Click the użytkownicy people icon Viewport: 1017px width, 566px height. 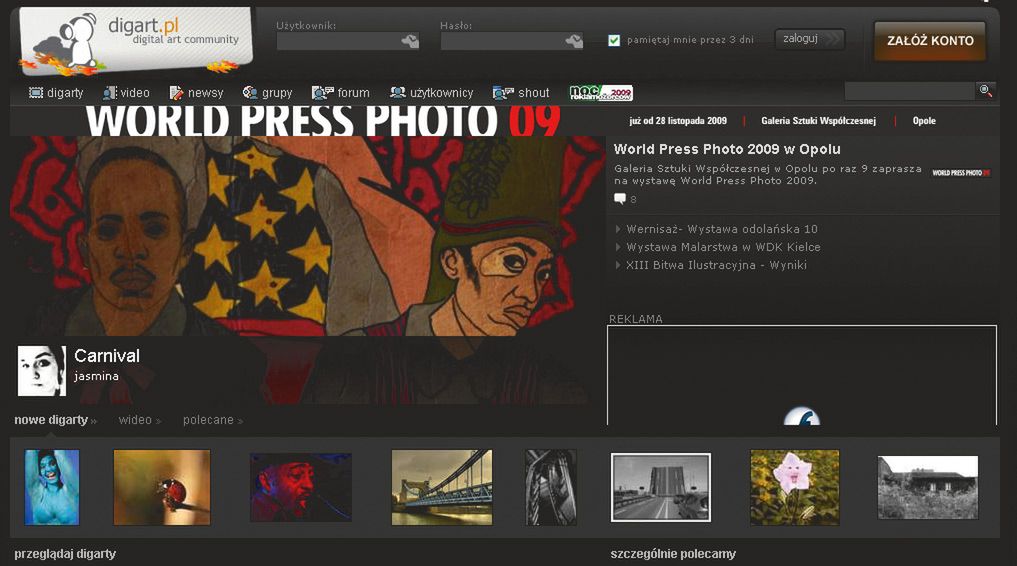pos(398,93)
